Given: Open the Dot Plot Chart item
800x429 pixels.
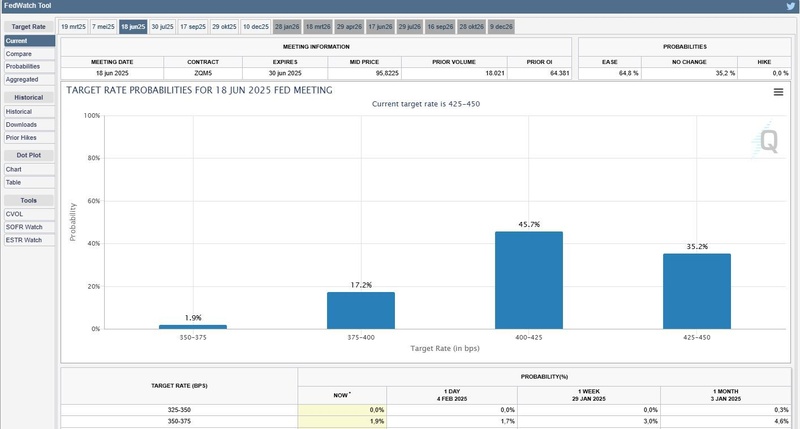Looking at the screenshot, I should [x=30, y=169].
